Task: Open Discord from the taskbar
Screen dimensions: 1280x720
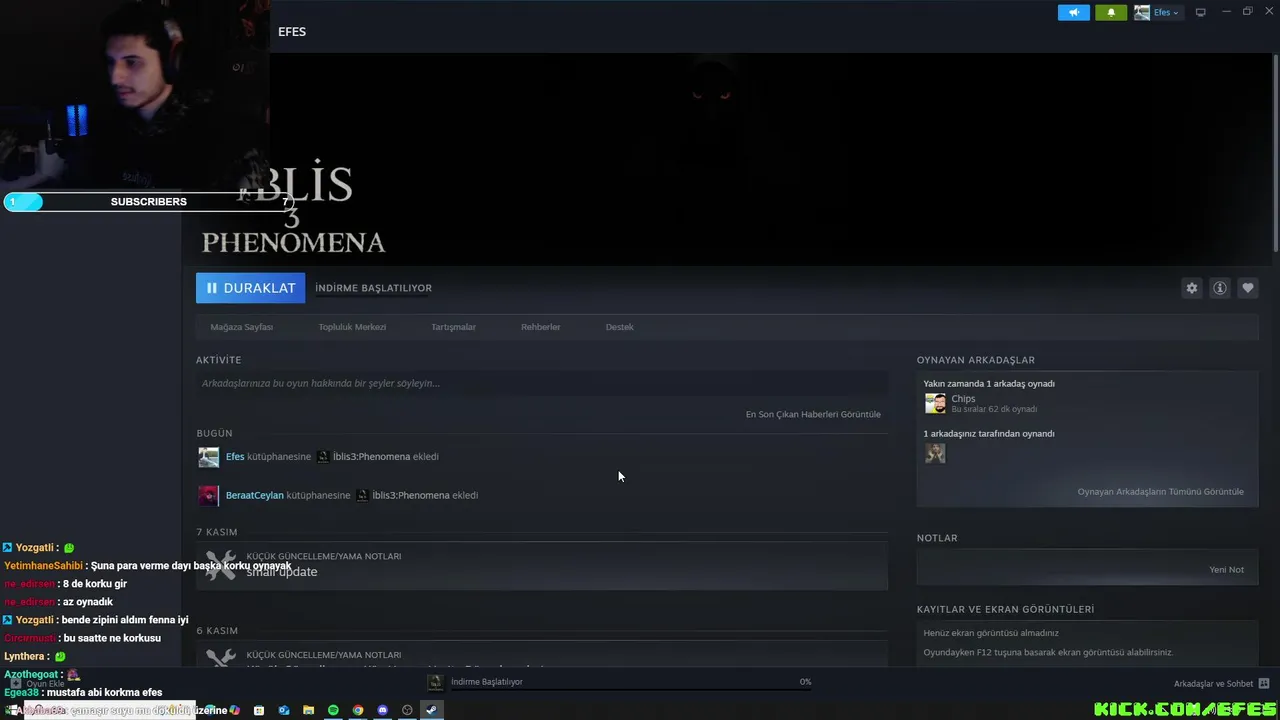Action: [x=382, y=710]
